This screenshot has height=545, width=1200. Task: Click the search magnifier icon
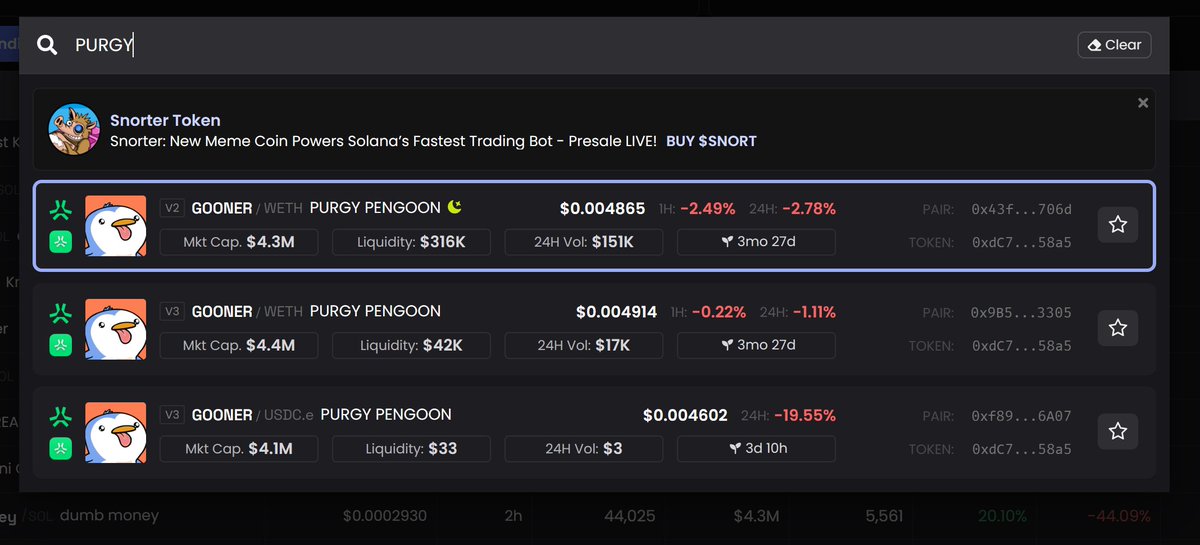[x=46, y=45]
